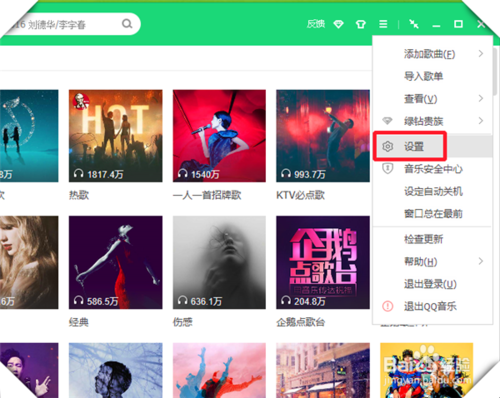Switch to mini mode icon
Screen dimensions: 500x398
point(414,24)
